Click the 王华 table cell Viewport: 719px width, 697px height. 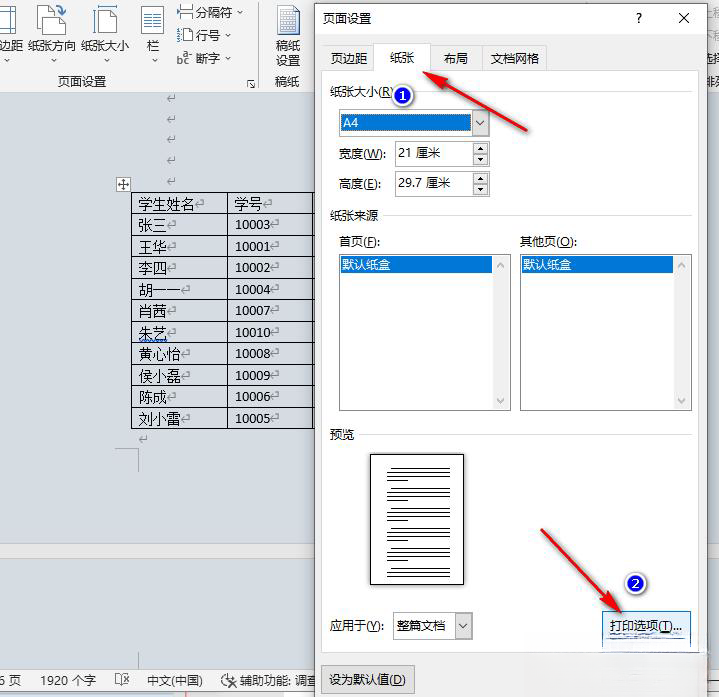pyautogui.click(x=179, y=247)
